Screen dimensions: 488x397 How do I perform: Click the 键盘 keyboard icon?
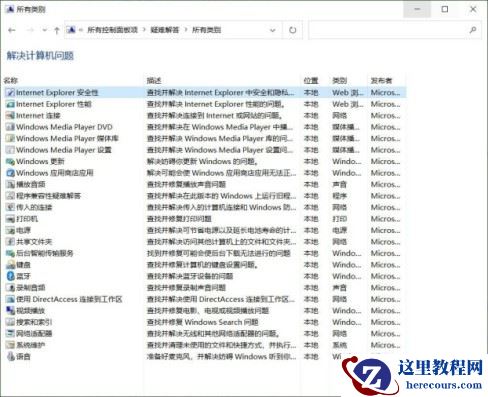pos(11,265)
